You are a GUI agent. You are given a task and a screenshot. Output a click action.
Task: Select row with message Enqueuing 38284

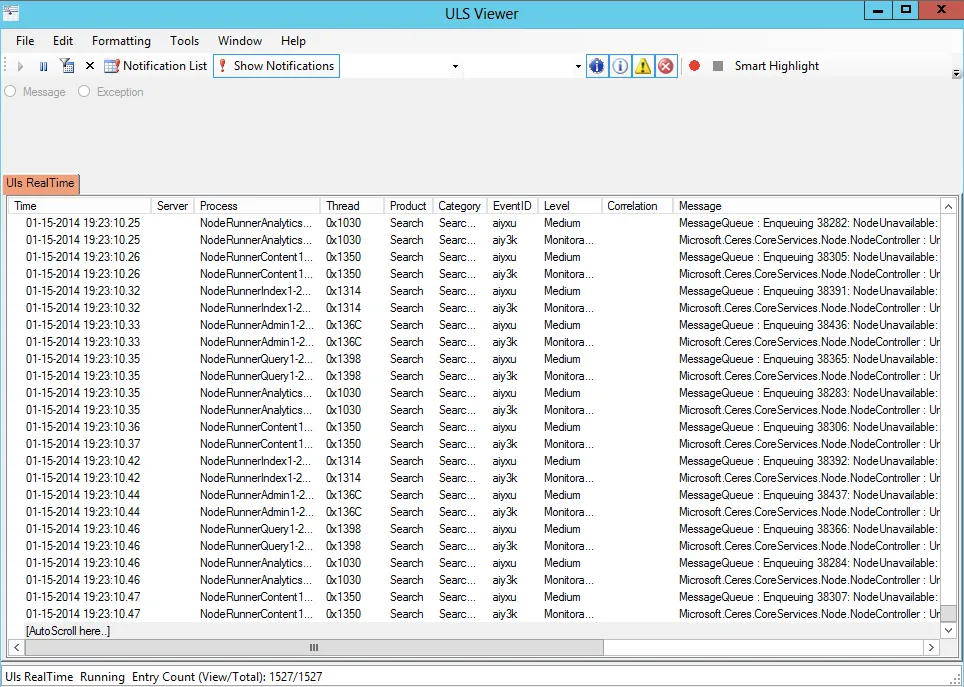point(474,563)
